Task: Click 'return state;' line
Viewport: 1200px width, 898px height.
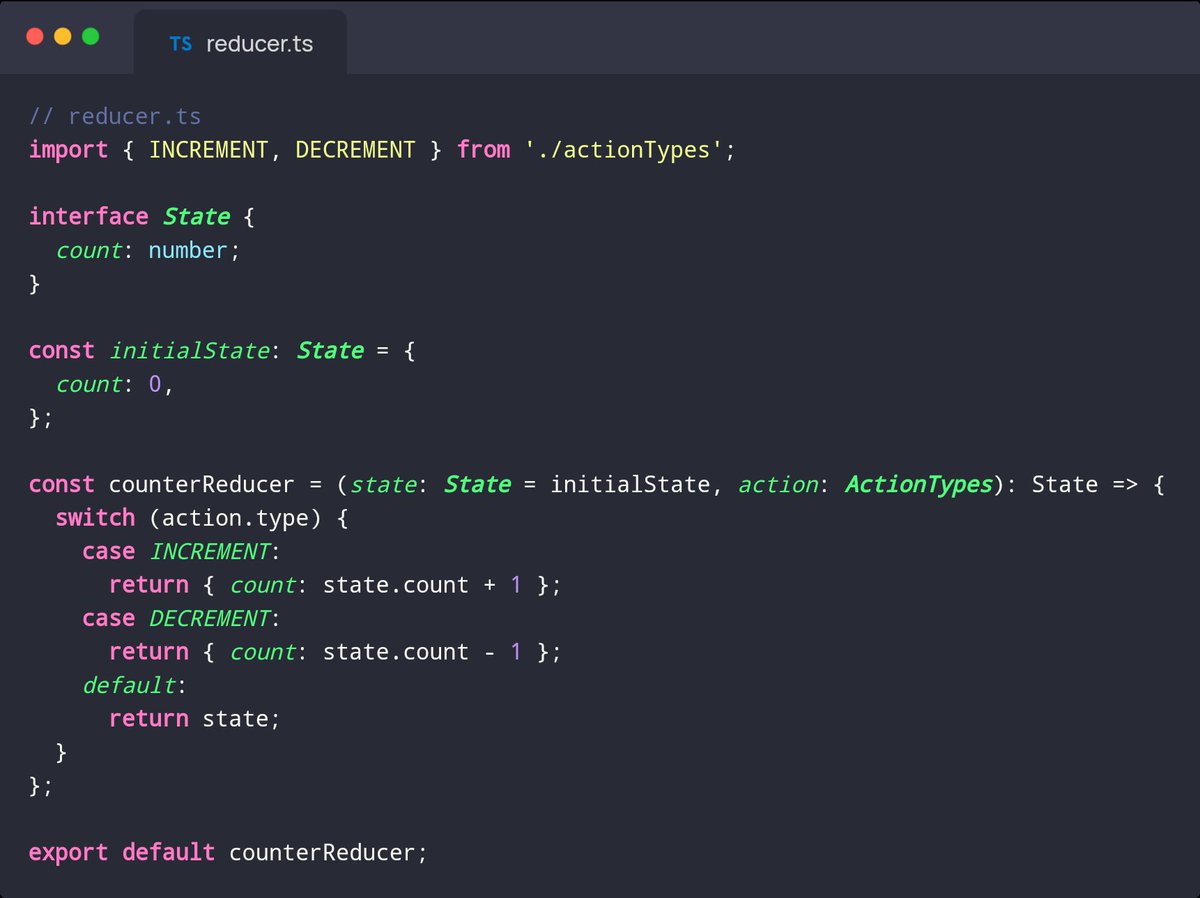Action: (x=195, y=719)
